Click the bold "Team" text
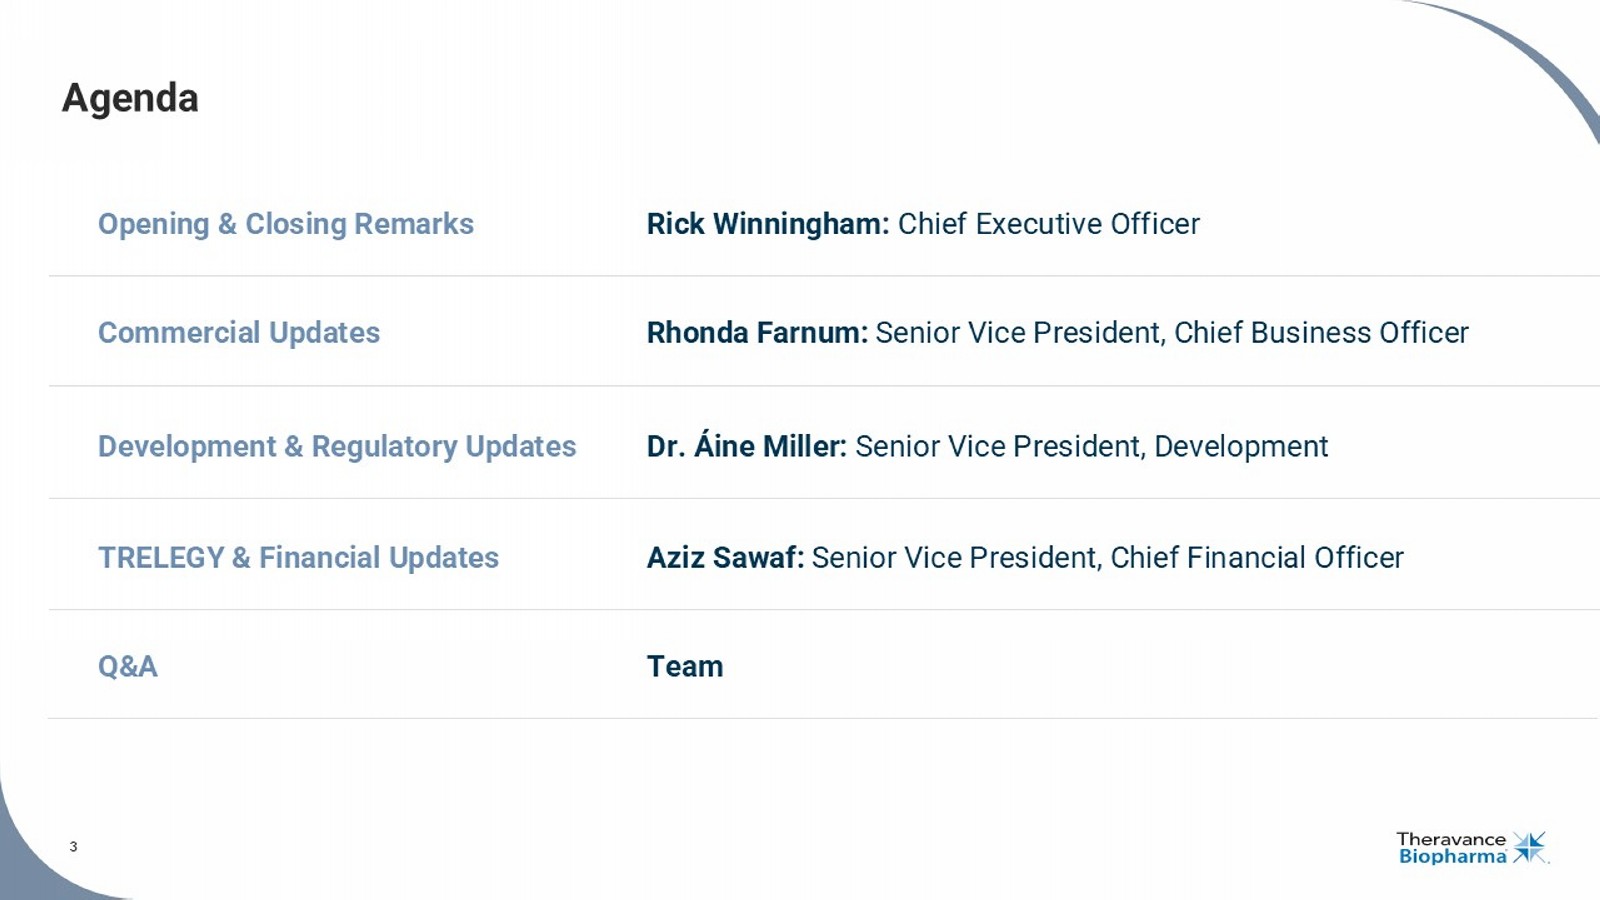 coord(685,666)
